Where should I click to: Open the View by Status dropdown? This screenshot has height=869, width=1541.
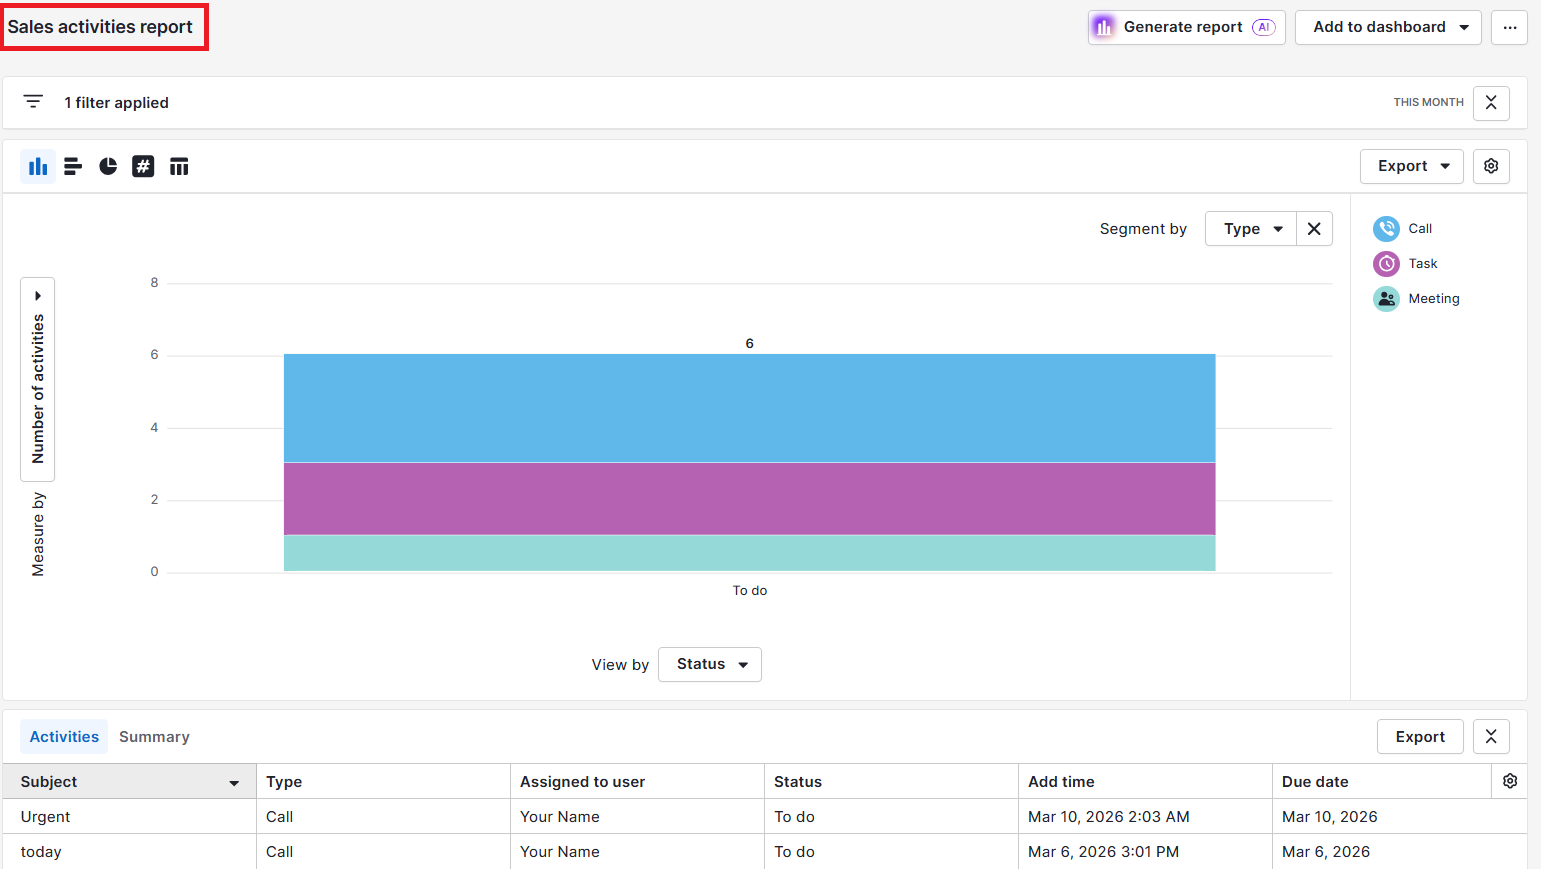pos(709,663)
